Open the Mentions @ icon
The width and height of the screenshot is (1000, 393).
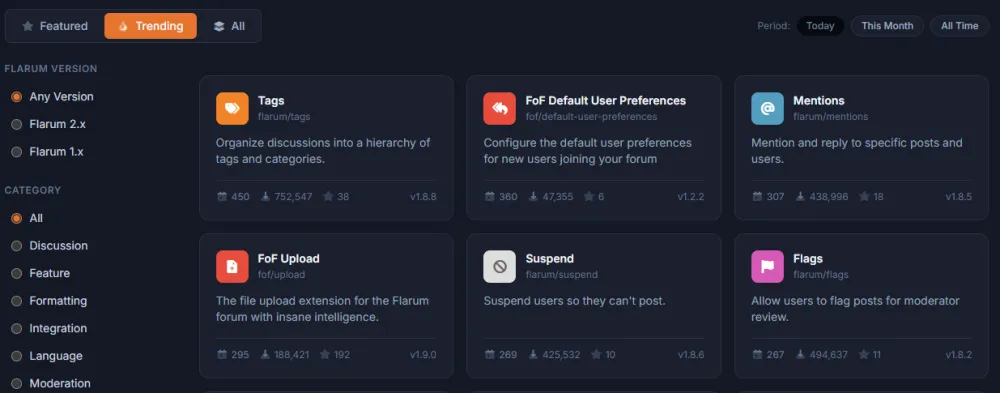767,108
